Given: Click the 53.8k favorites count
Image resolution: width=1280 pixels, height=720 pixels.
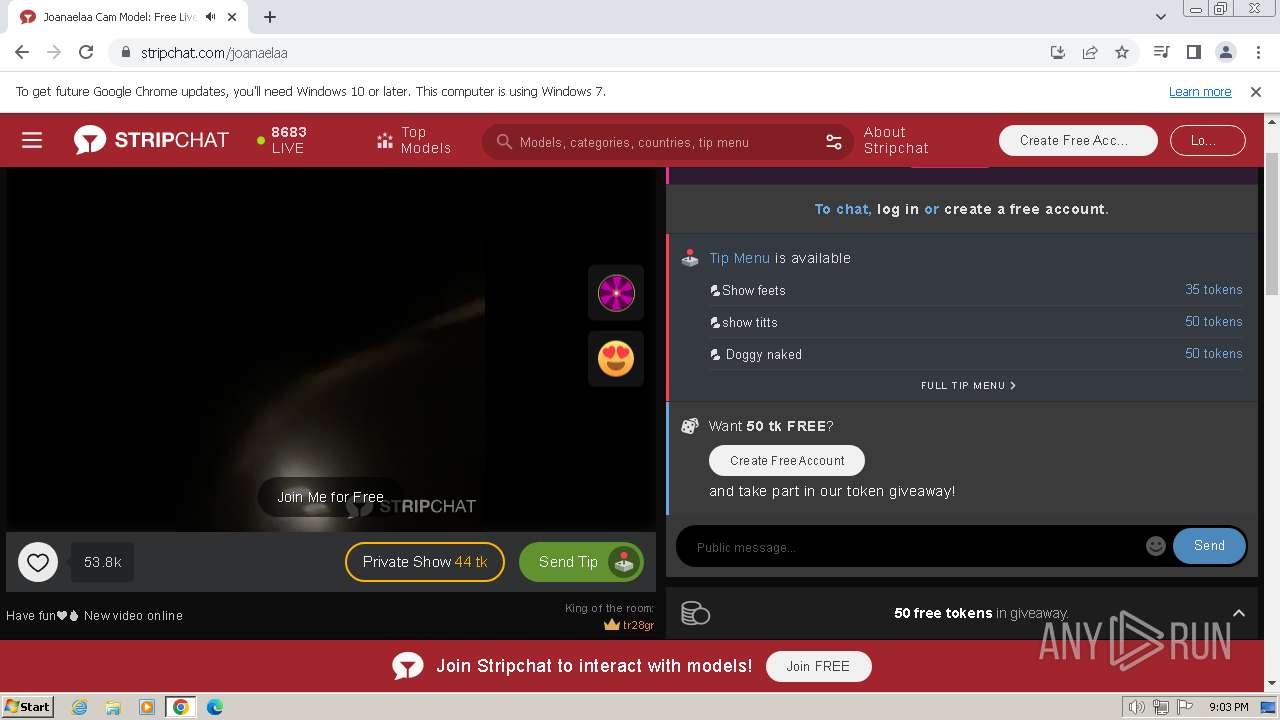Looking at the screenshot, I should coord(102,562).
